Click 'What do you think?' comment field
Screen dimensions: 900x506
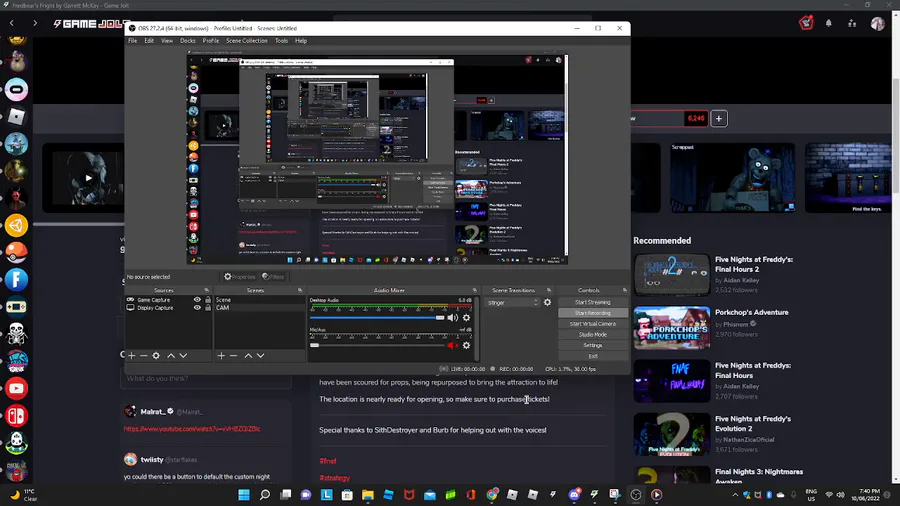tap(205, 379)
